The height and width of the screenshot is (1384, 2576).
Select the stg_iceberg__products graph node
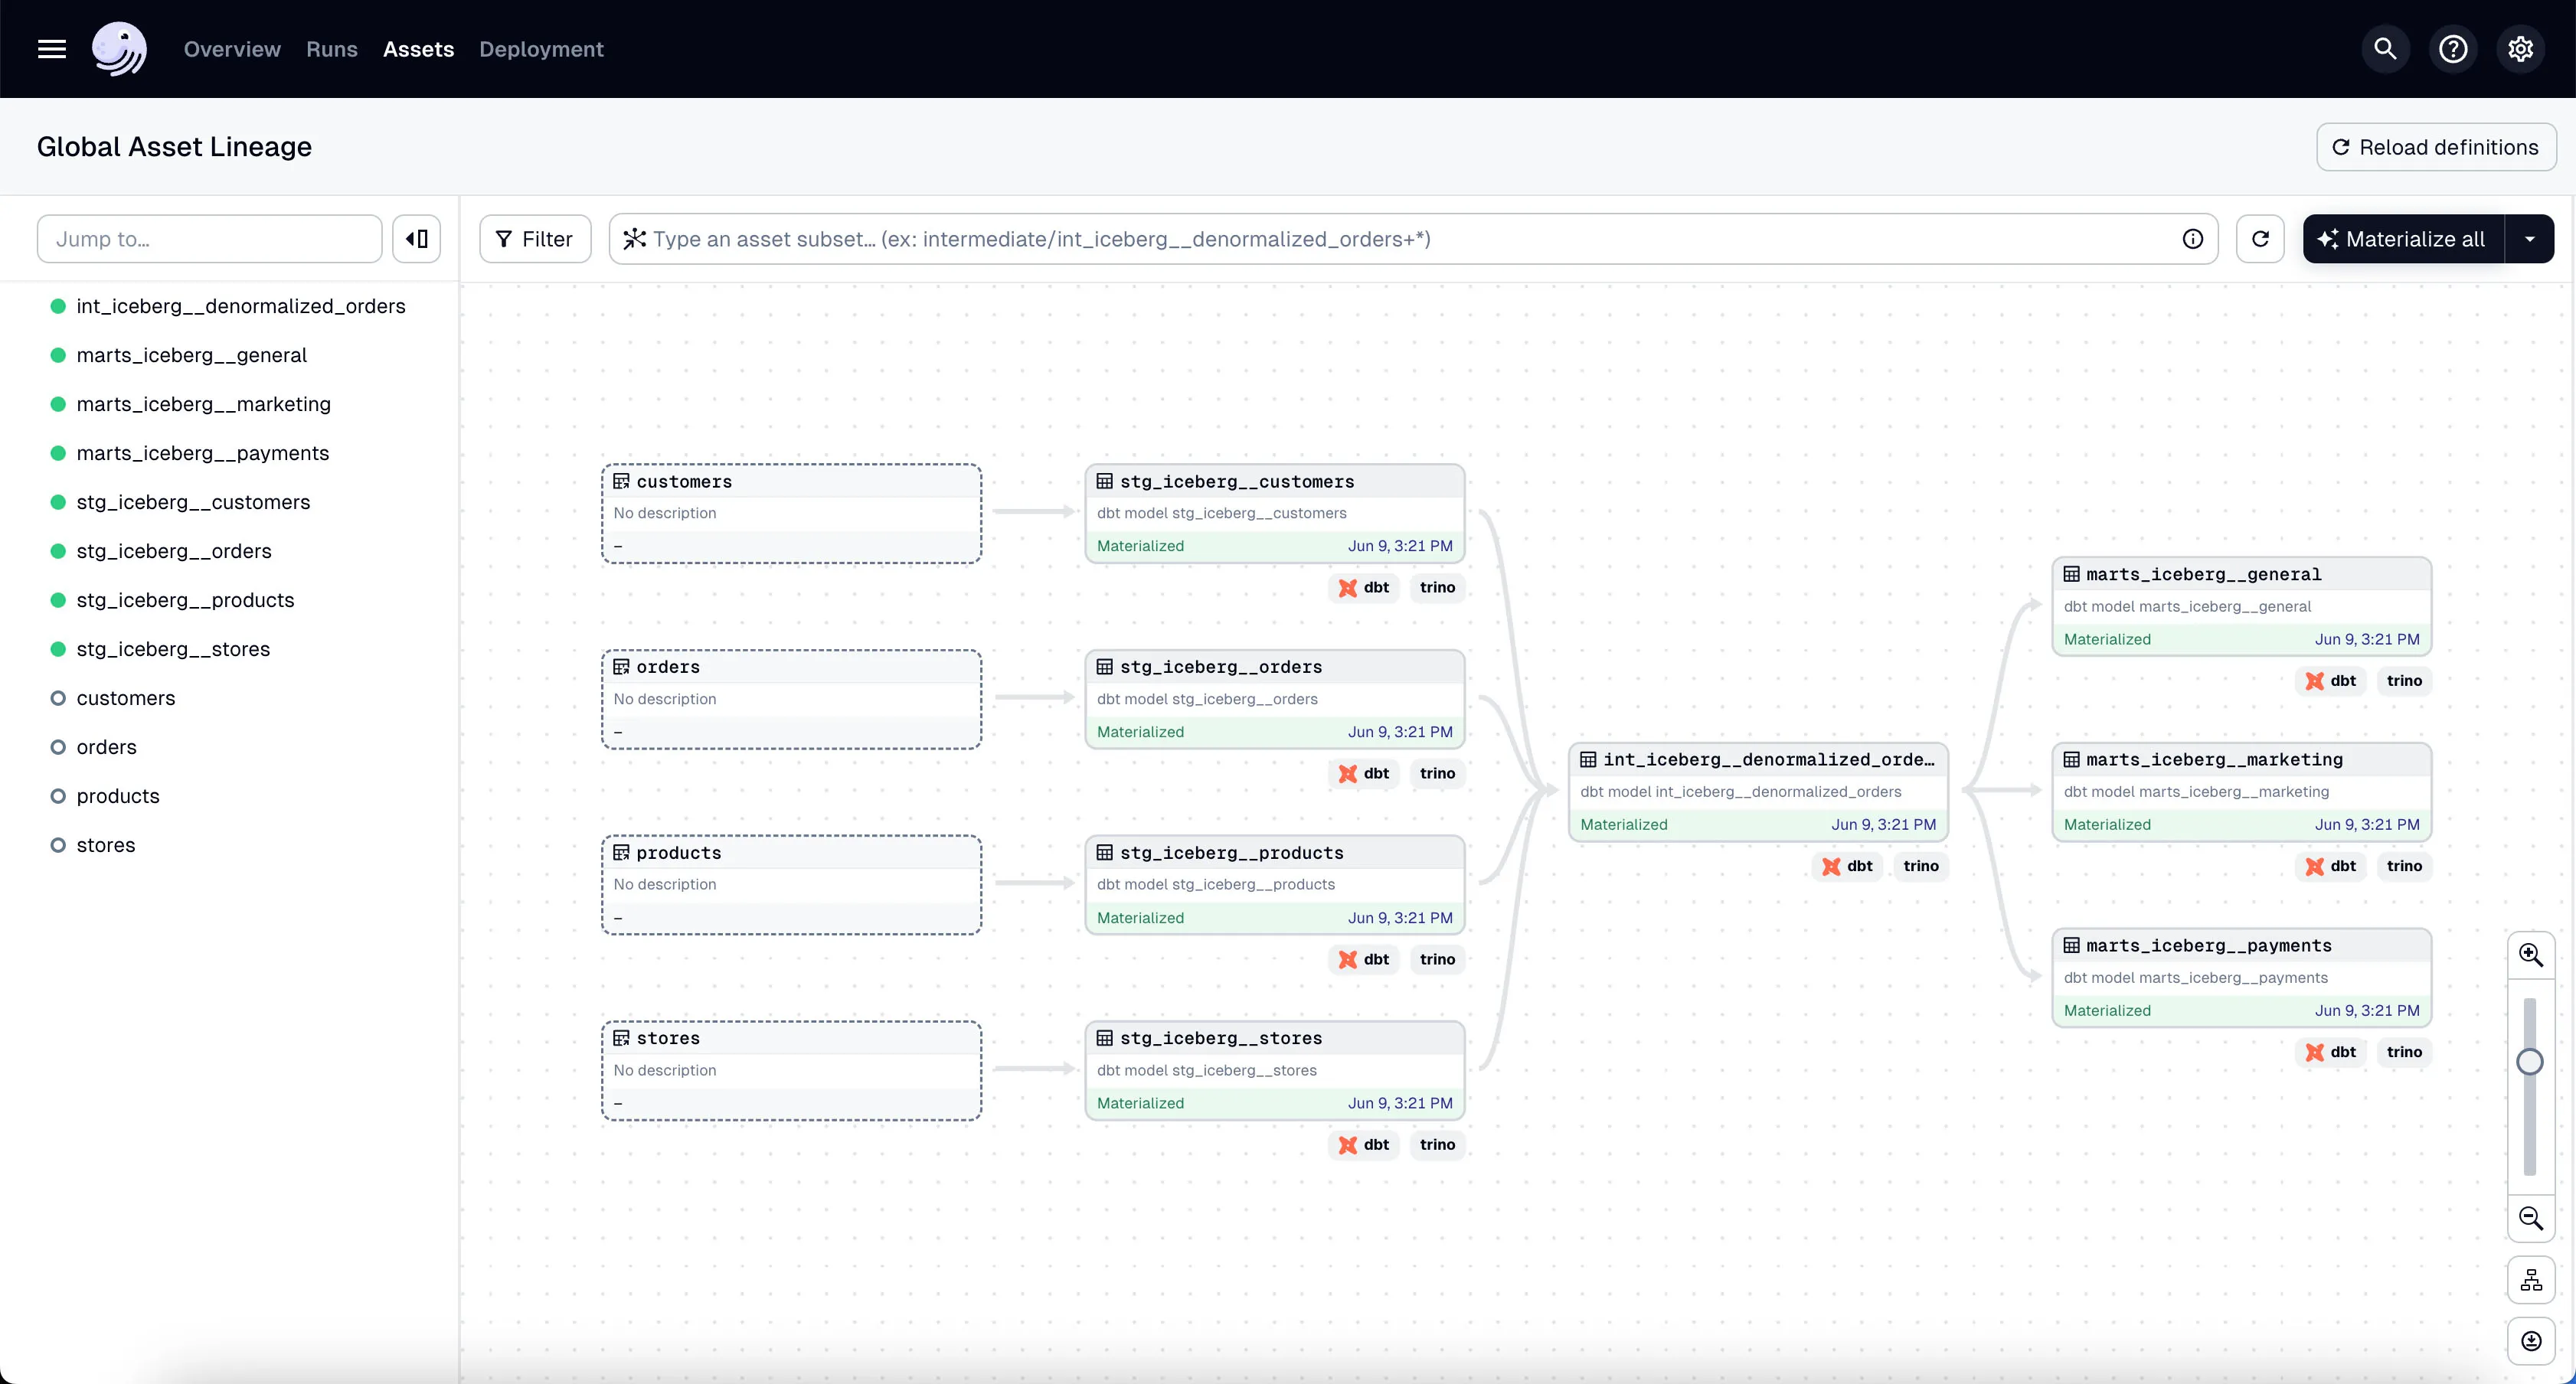(x=1275, y=885)
